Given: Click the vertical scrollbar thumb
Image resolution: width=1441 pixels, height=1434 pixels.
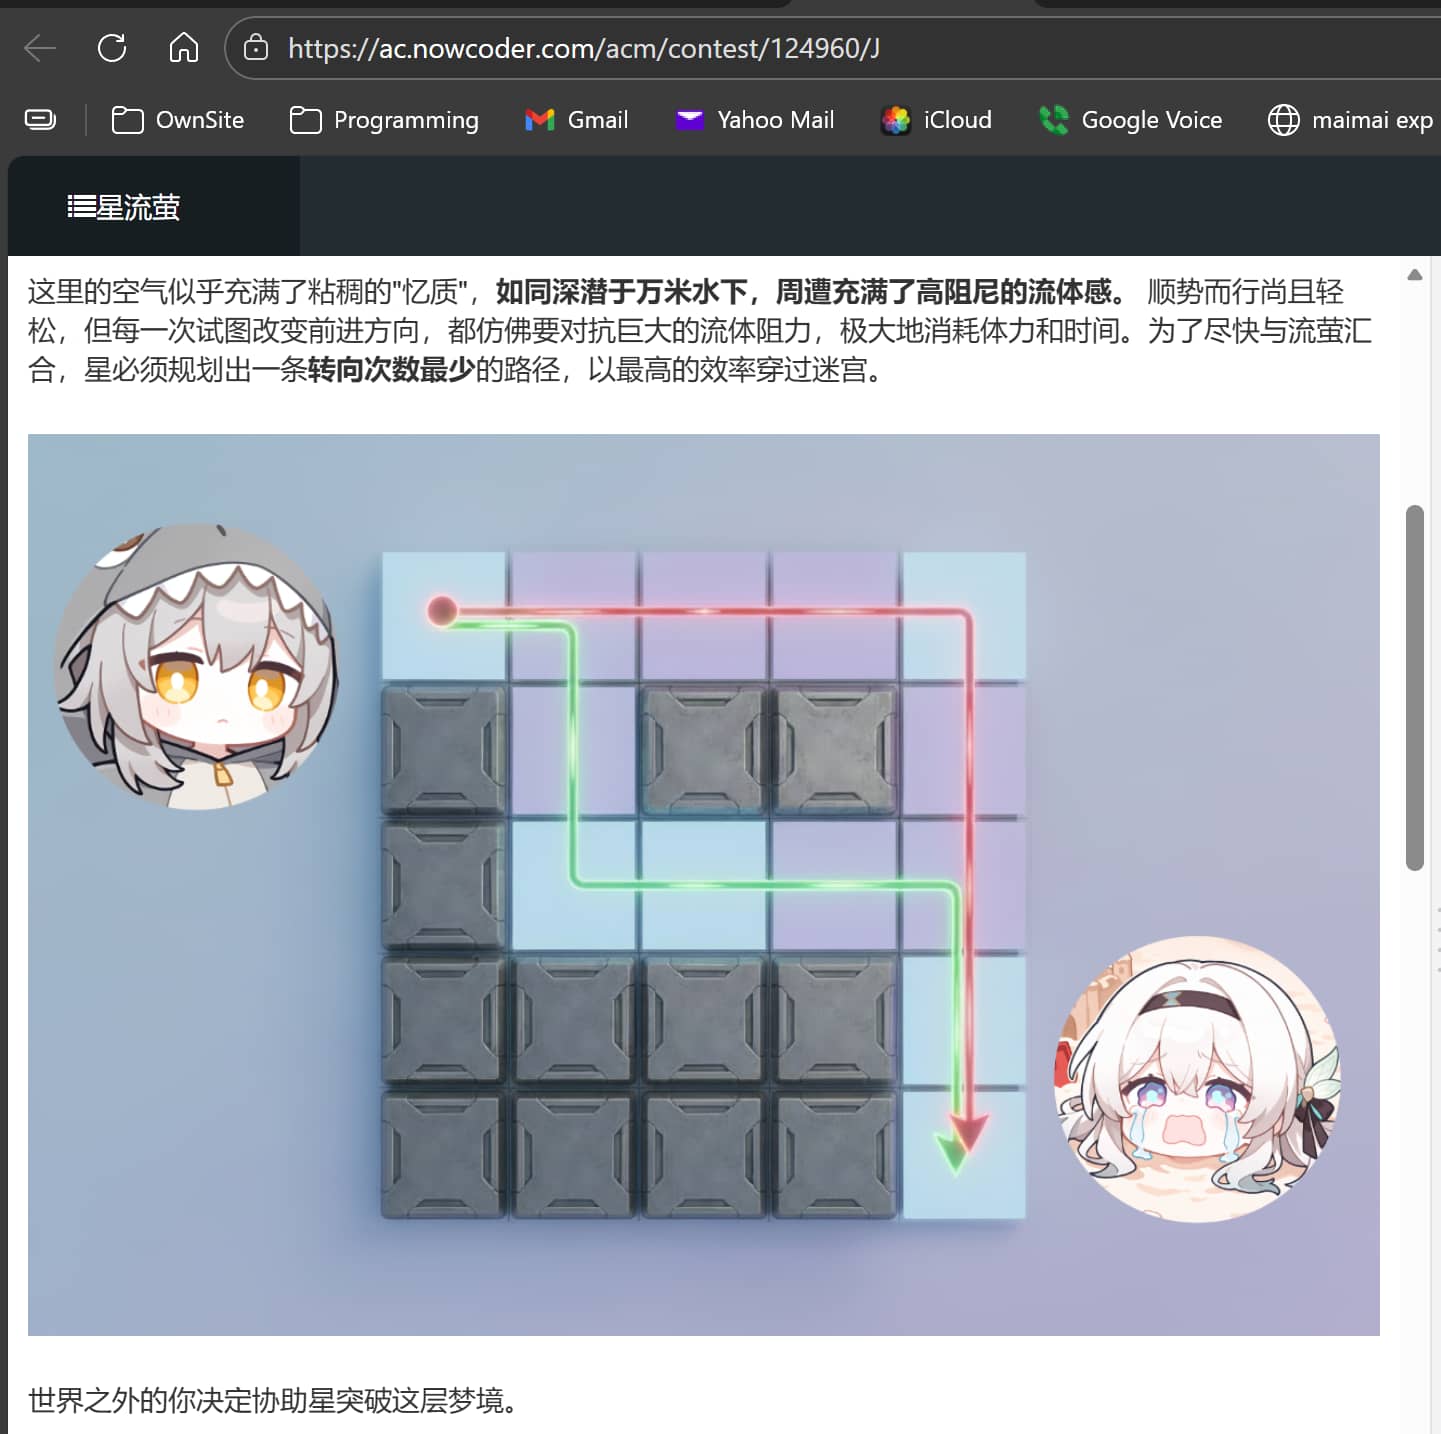Looking at the screenshot, I should tap(1414, 688).
